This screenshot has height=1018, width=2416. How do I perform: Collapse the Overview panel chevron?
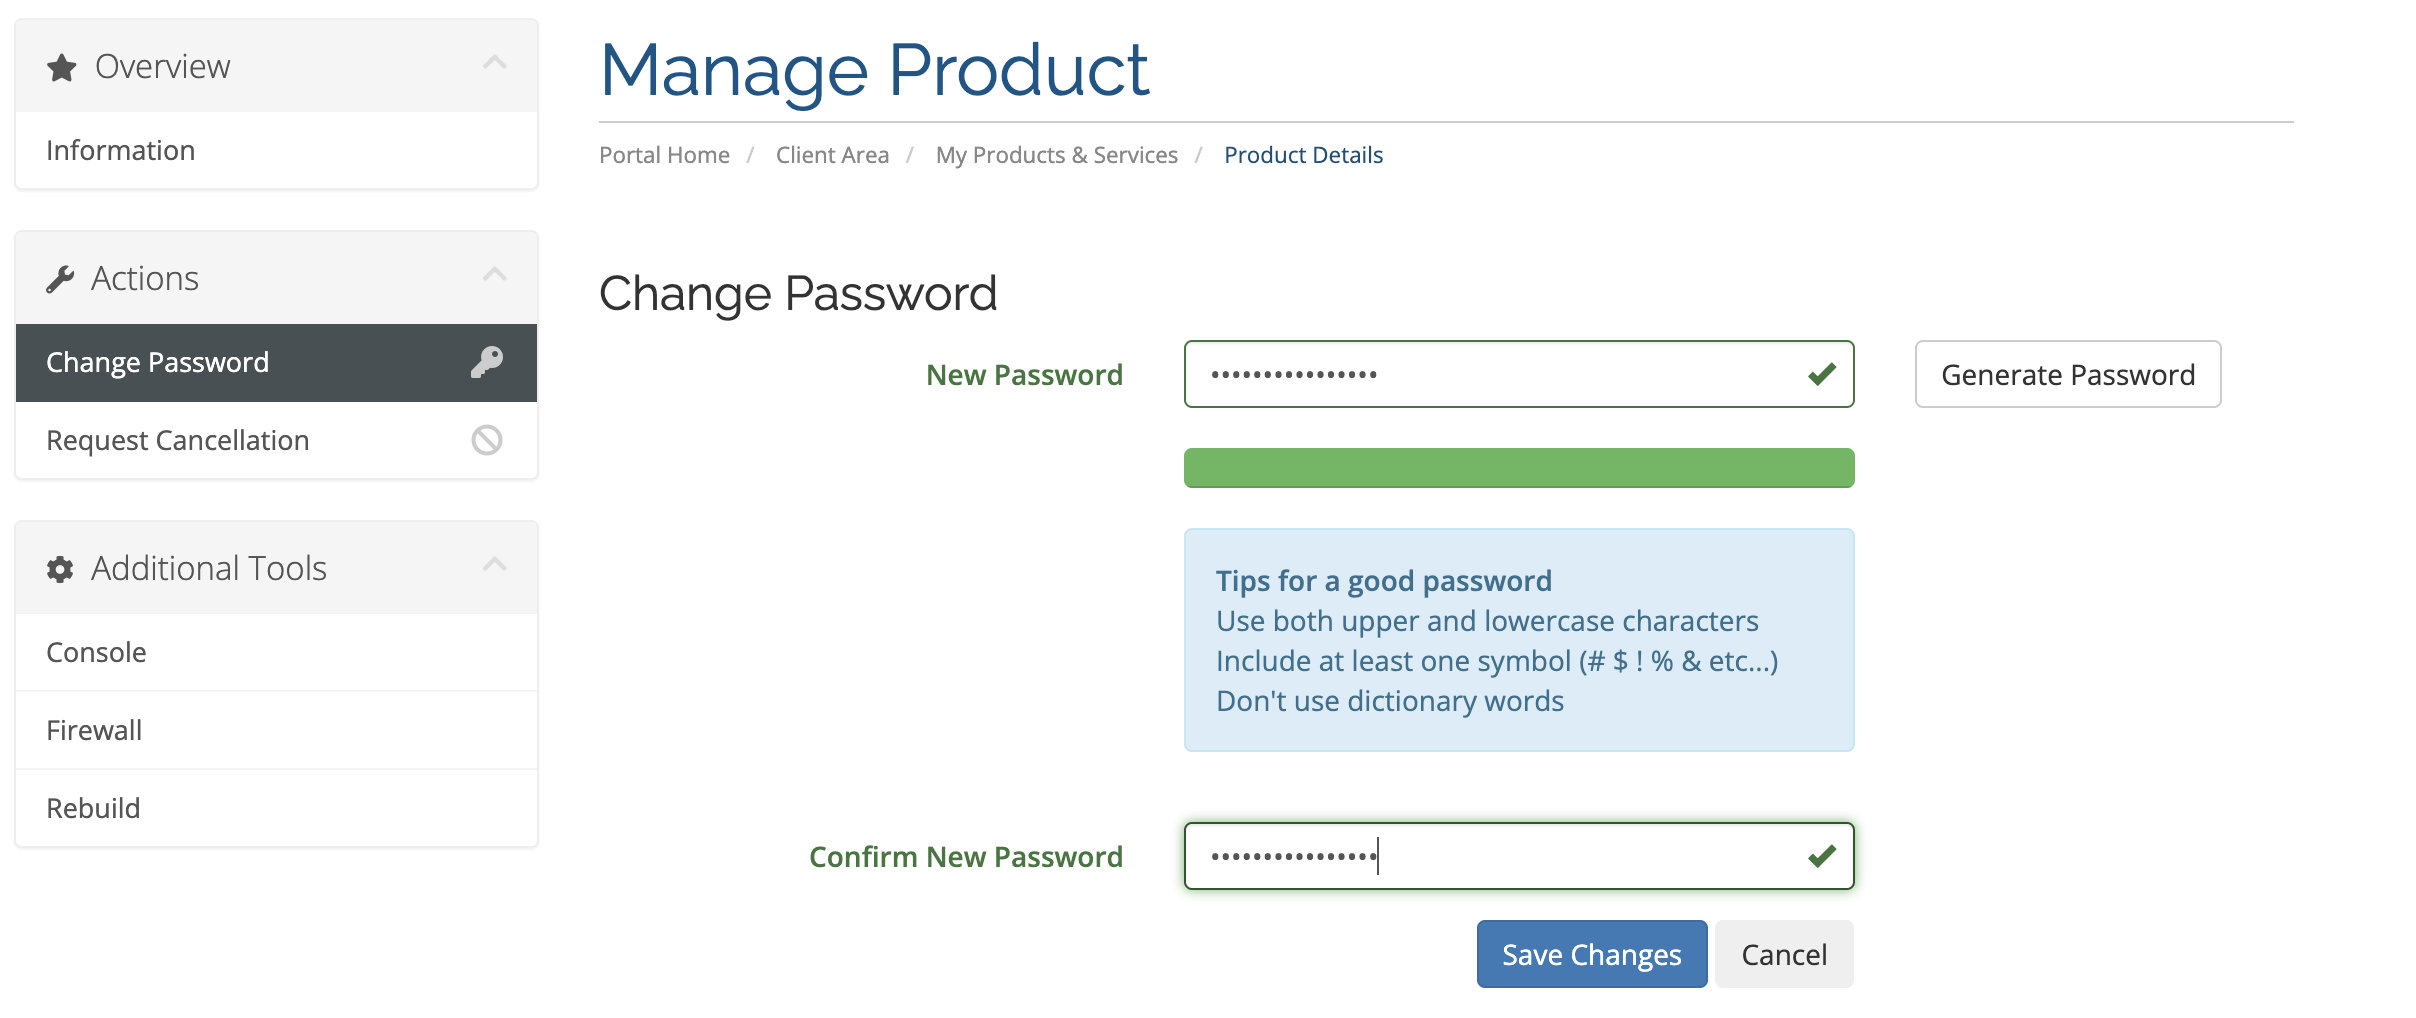click(x=495, y=63)
